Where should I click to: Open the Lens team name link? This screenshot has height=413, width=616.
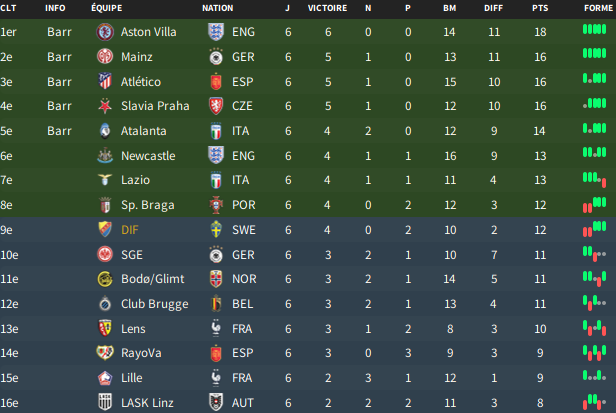coord(133,329)
